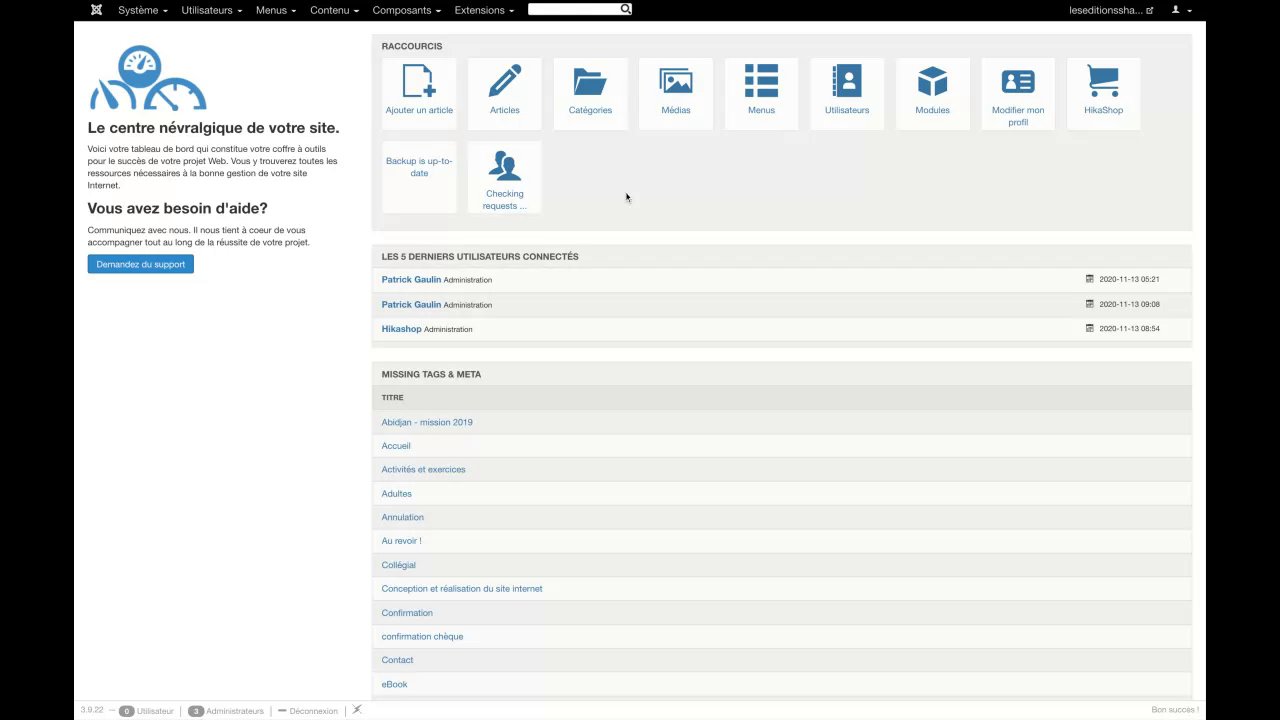This screenshot has height=720, width=1280.
Task: Open the Accueil article link
Action: pos(396,446)
